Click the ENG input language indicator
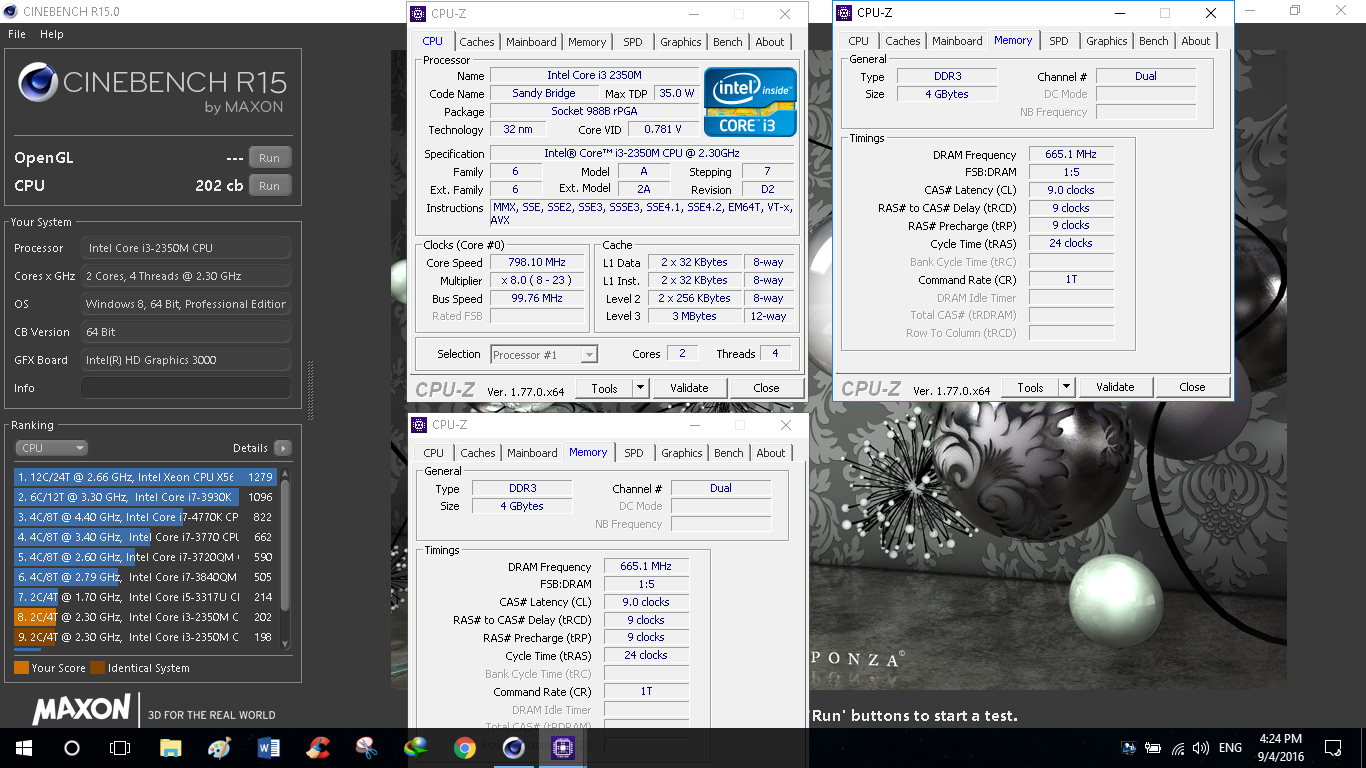The height and width of the screenshot is (768, 1366). [1230, 748]
